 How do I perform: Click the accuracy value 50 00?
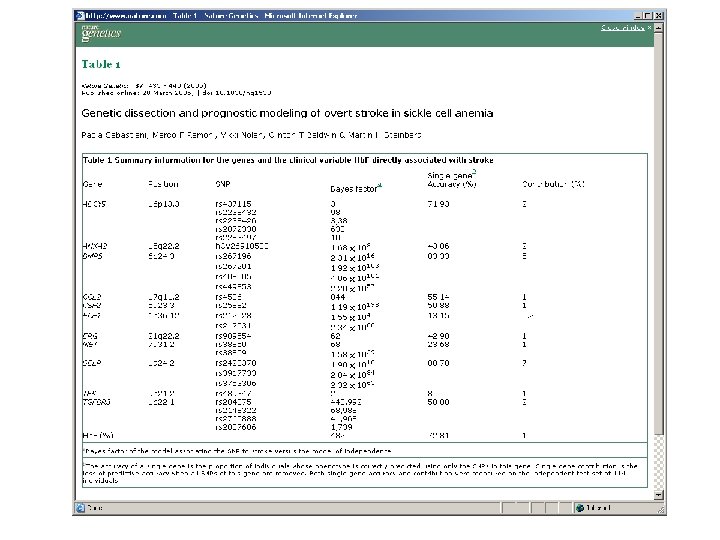pos(438,402)
